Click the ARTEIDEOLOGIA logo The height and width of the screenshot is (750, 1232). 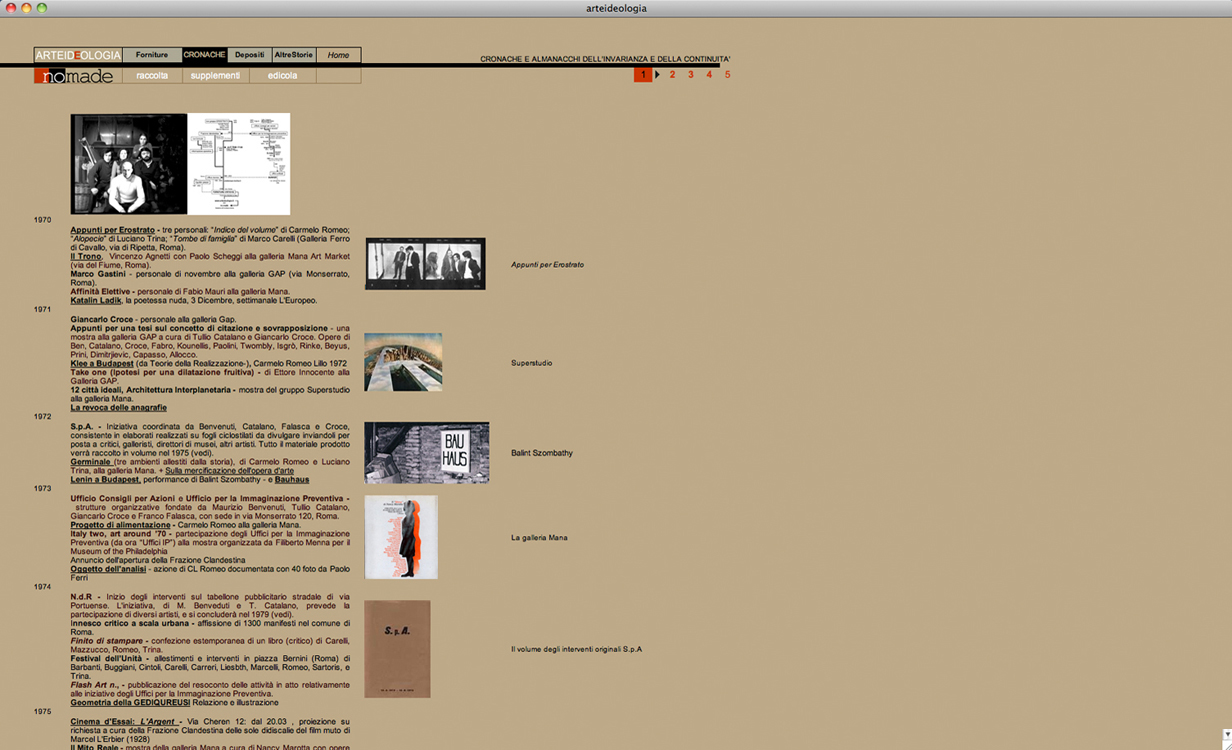click(78, 55)
